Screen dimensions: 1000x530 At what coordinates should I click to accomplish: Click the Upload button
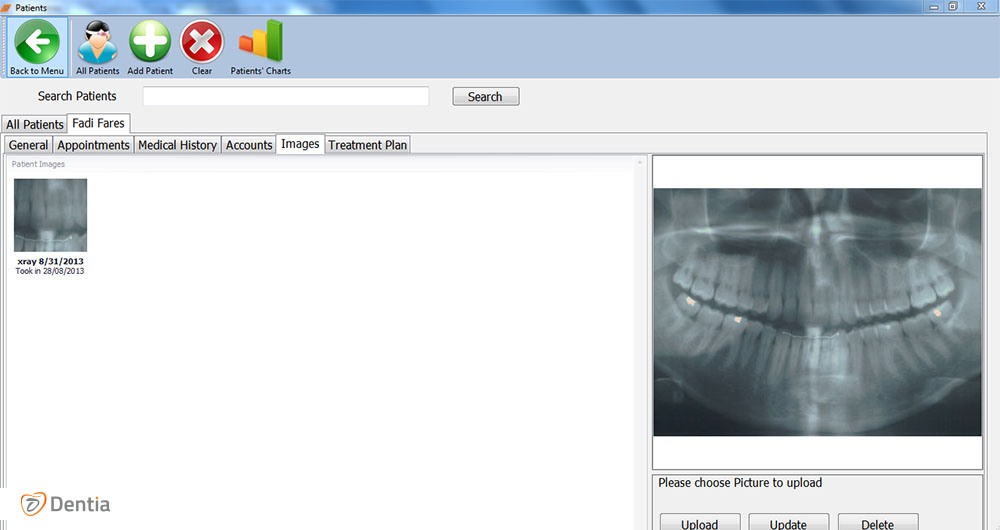[x=700, y=522]
